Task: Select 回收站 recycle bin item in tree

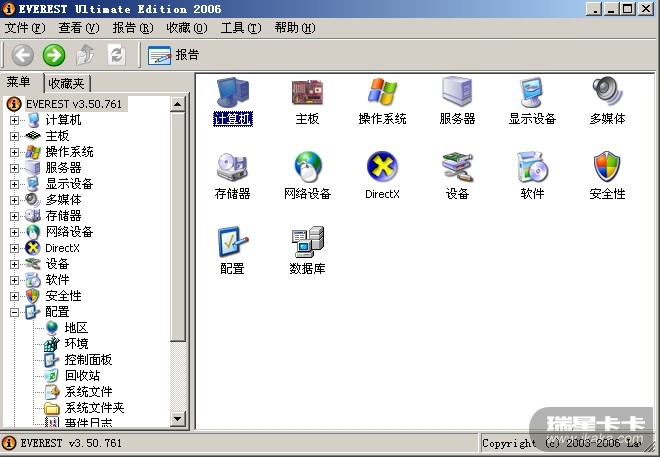Action: pos(72,376)
